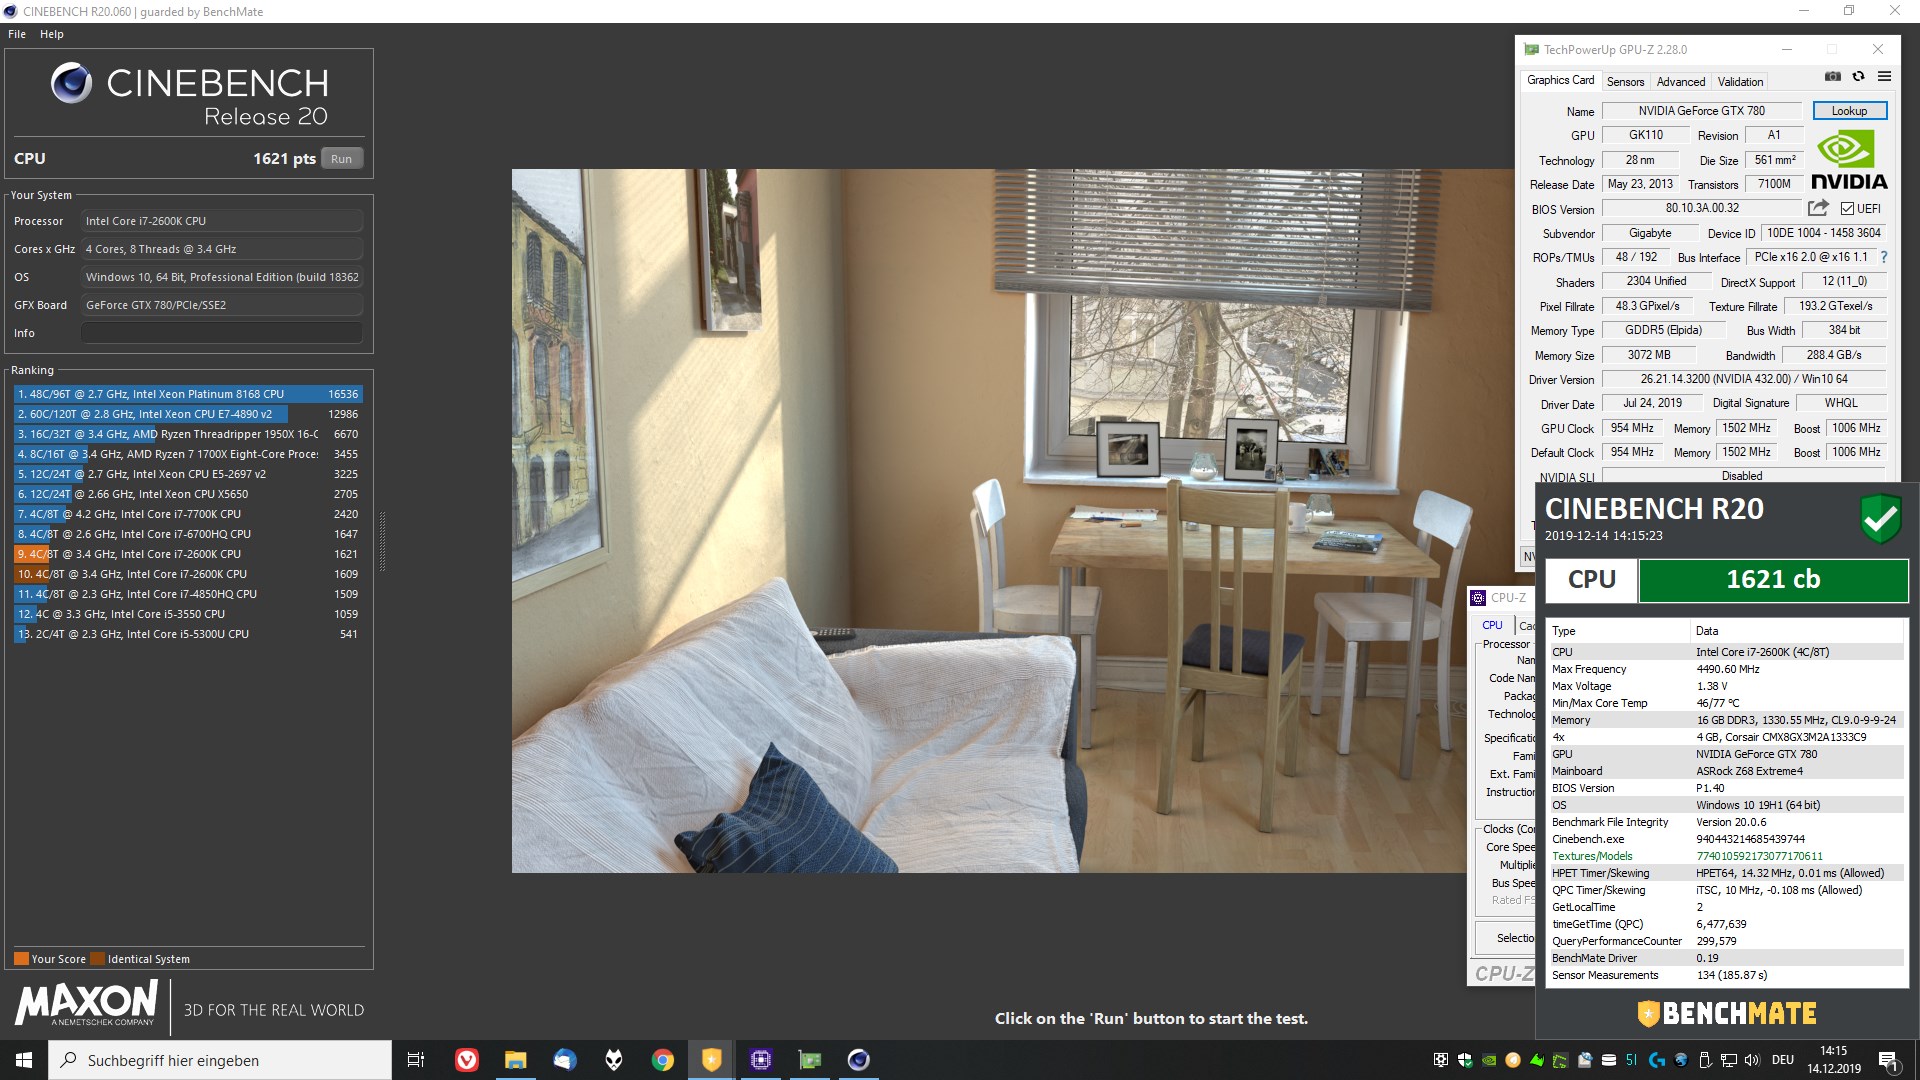Click the Windows Security tray icon
The image size is (1920, 1080).
pyautogui.click(x=1465, y=1060)
